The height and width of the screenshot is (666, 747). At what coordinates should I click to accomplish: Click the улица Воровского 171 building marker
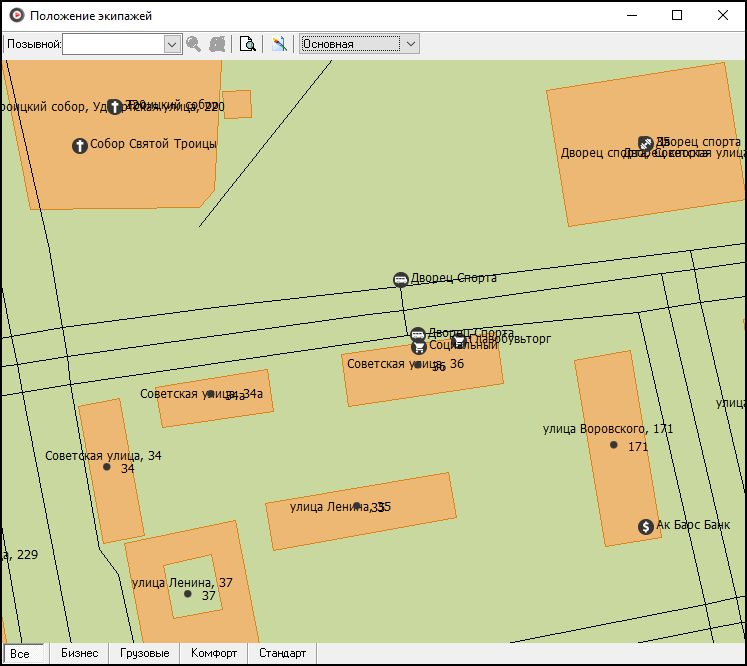(614, 445)
